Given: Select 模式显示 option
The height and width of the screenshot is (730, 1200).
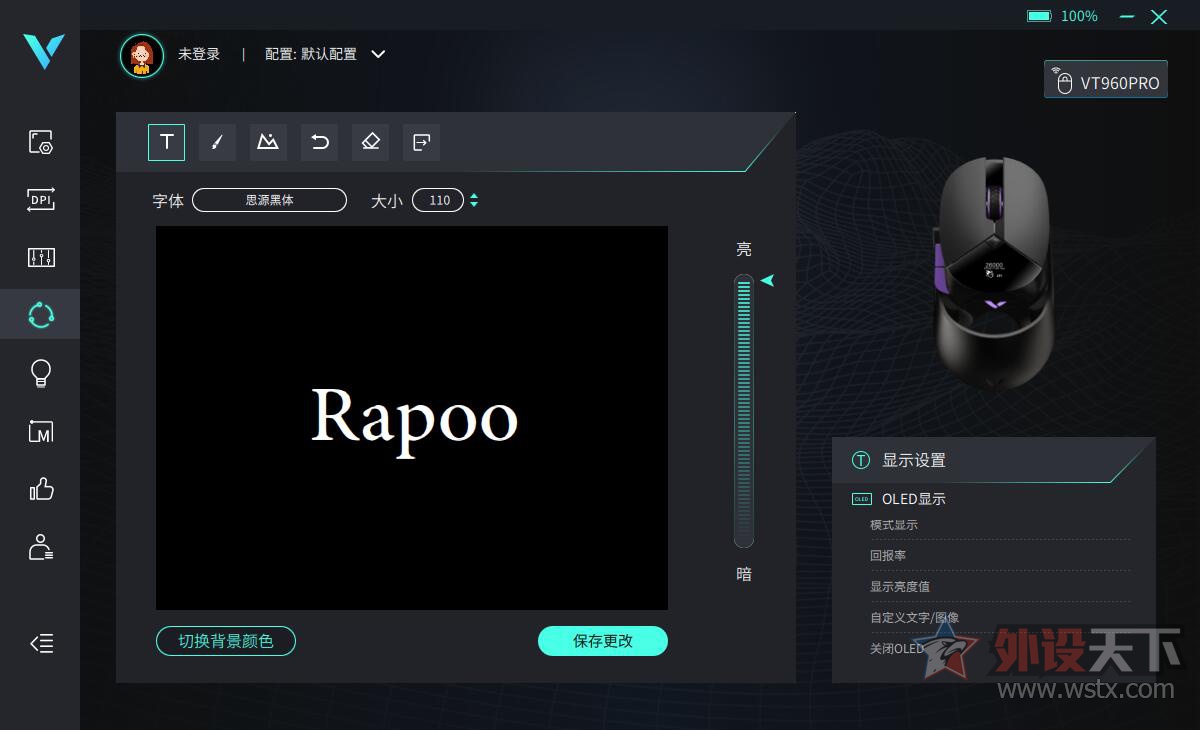Looking at the screenshot, I should click(894, 525).
